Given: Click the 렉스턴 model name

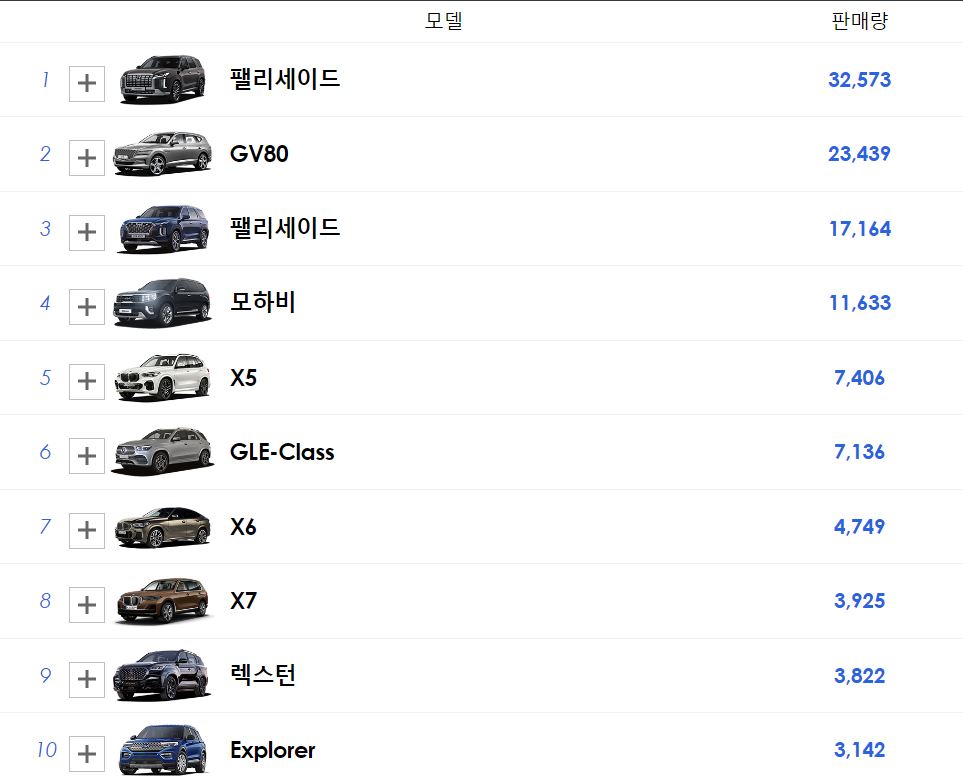Looking at the screenshot, I should pos(263,675).
